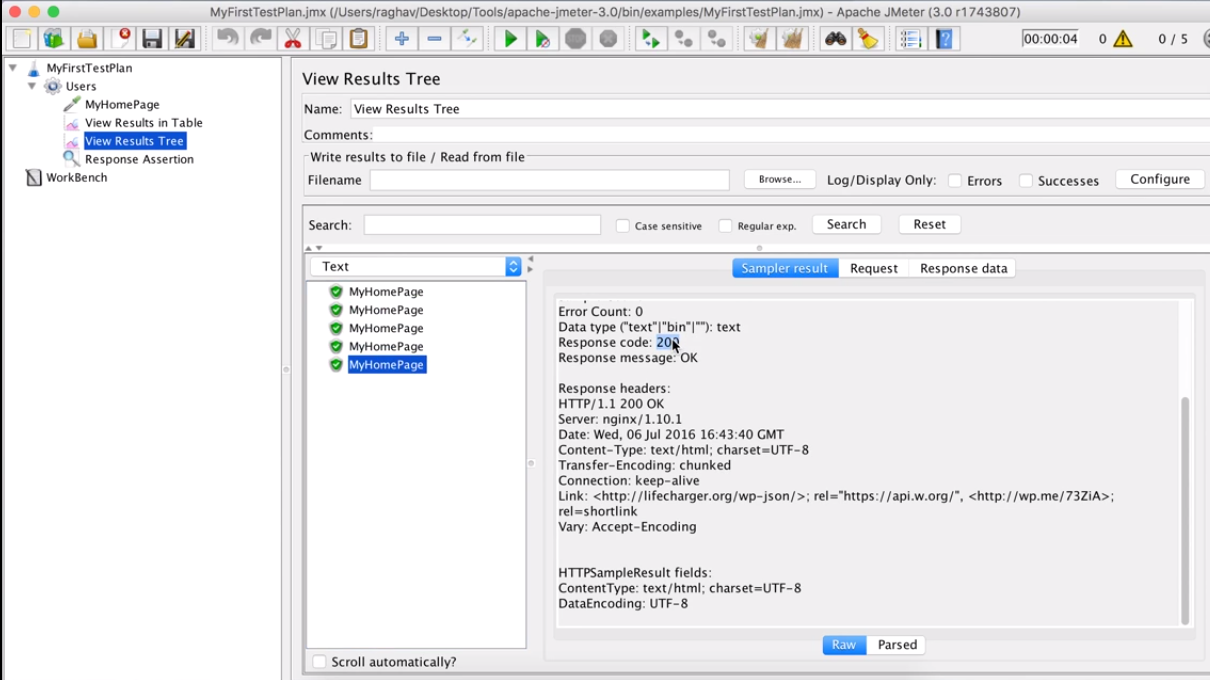Cut with the scissors icon

point(293,39)
